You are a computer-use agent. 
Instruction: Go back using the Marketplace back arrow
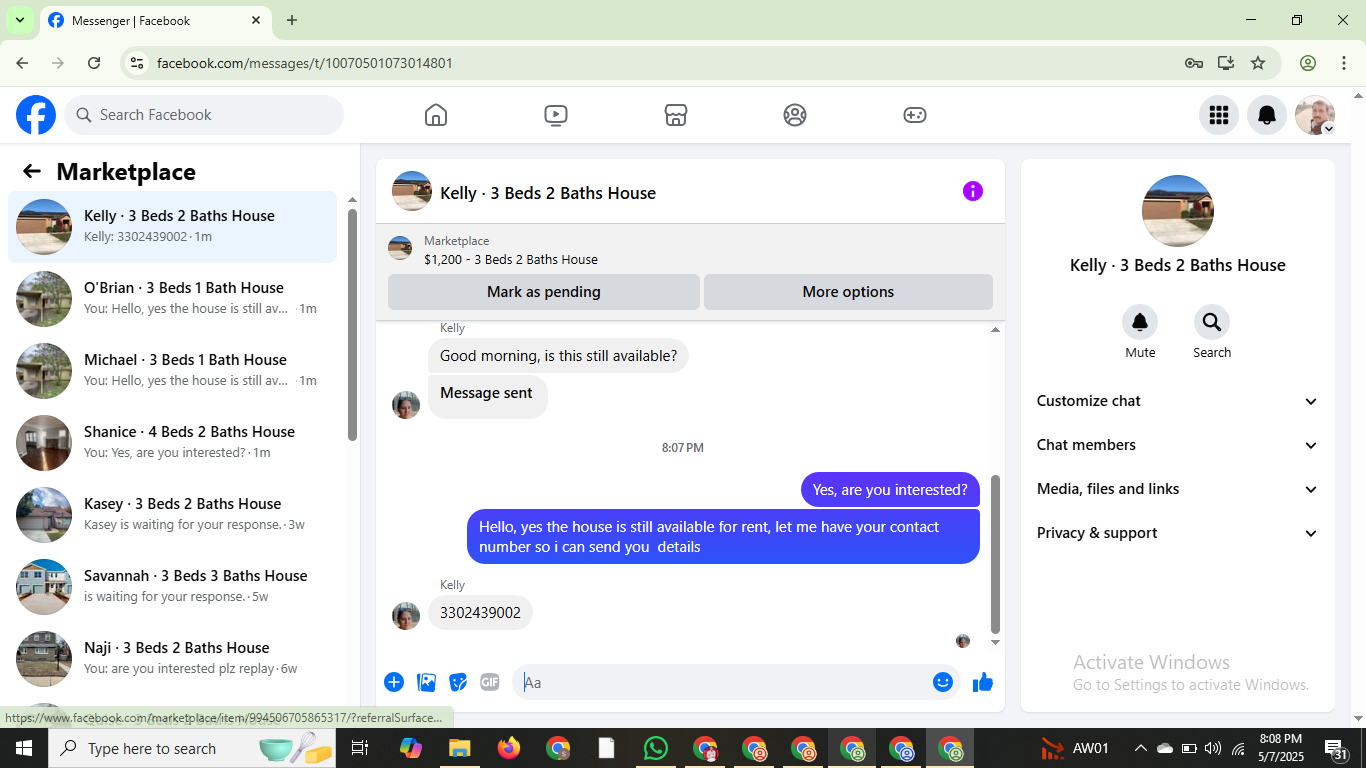click(x=32, y=171)
